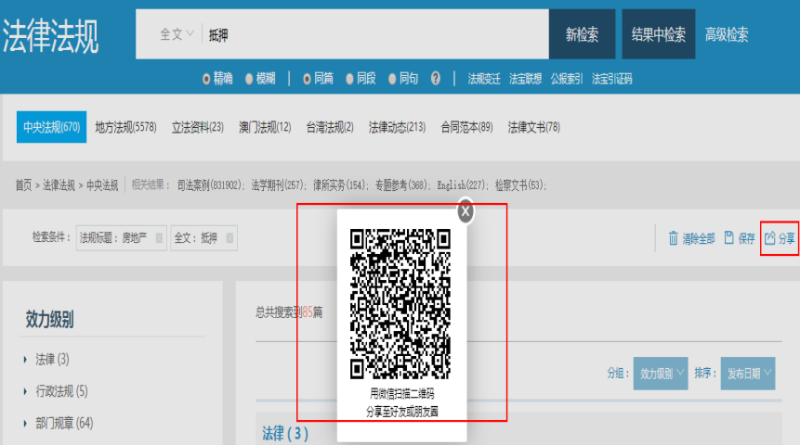Select the 模糊 radio option
This screenshot has height=445, width=800.
click(x=249, y=79)
